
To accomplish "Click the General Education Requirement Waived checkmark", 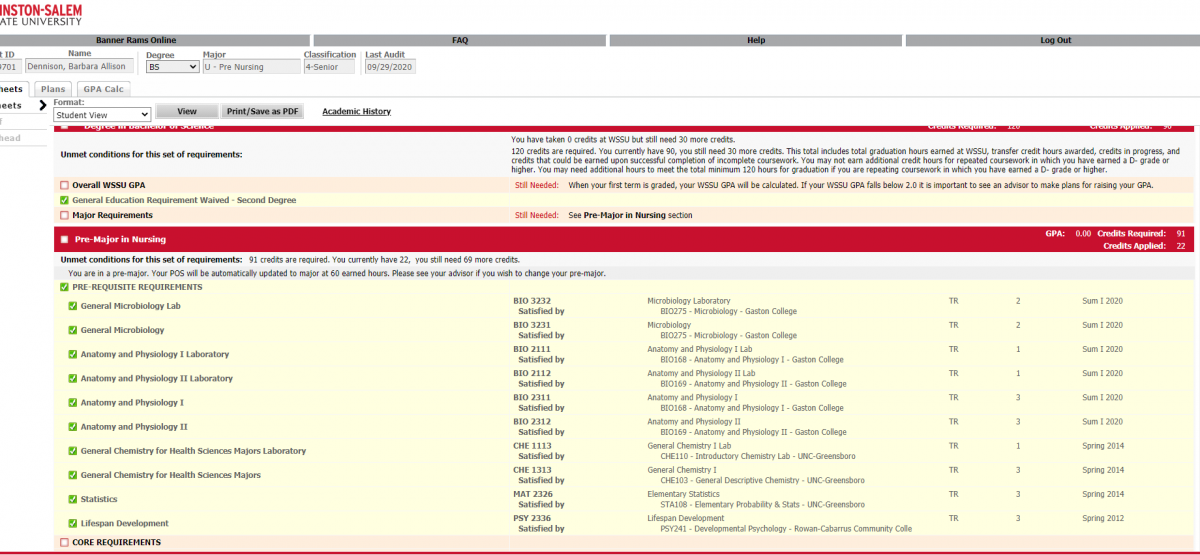I will click(x=64, y=200).
